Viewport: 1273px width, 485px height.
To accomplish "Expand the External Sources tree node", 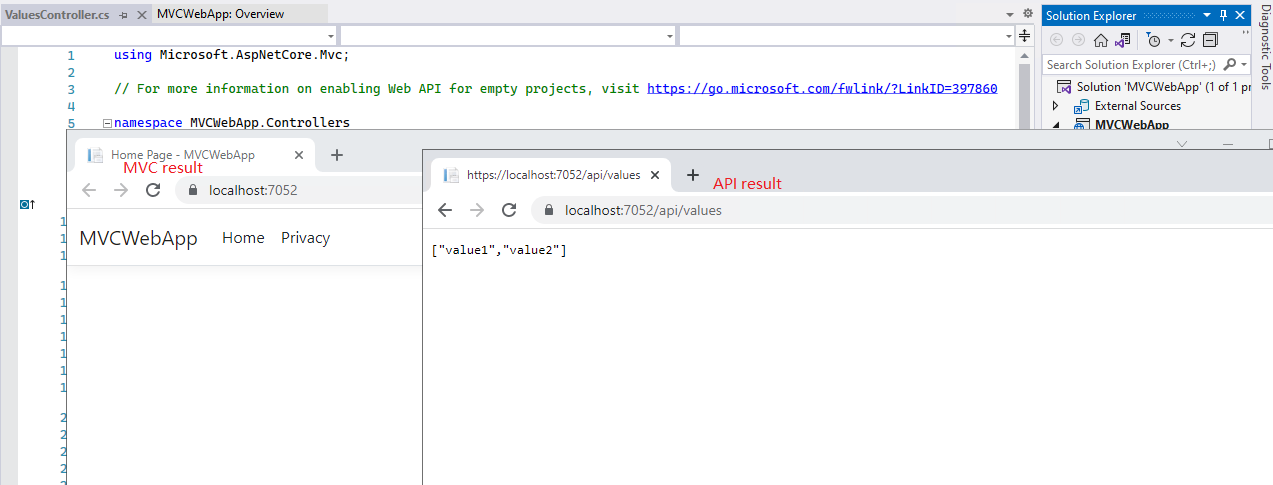I will click(x=1055, y=106).
